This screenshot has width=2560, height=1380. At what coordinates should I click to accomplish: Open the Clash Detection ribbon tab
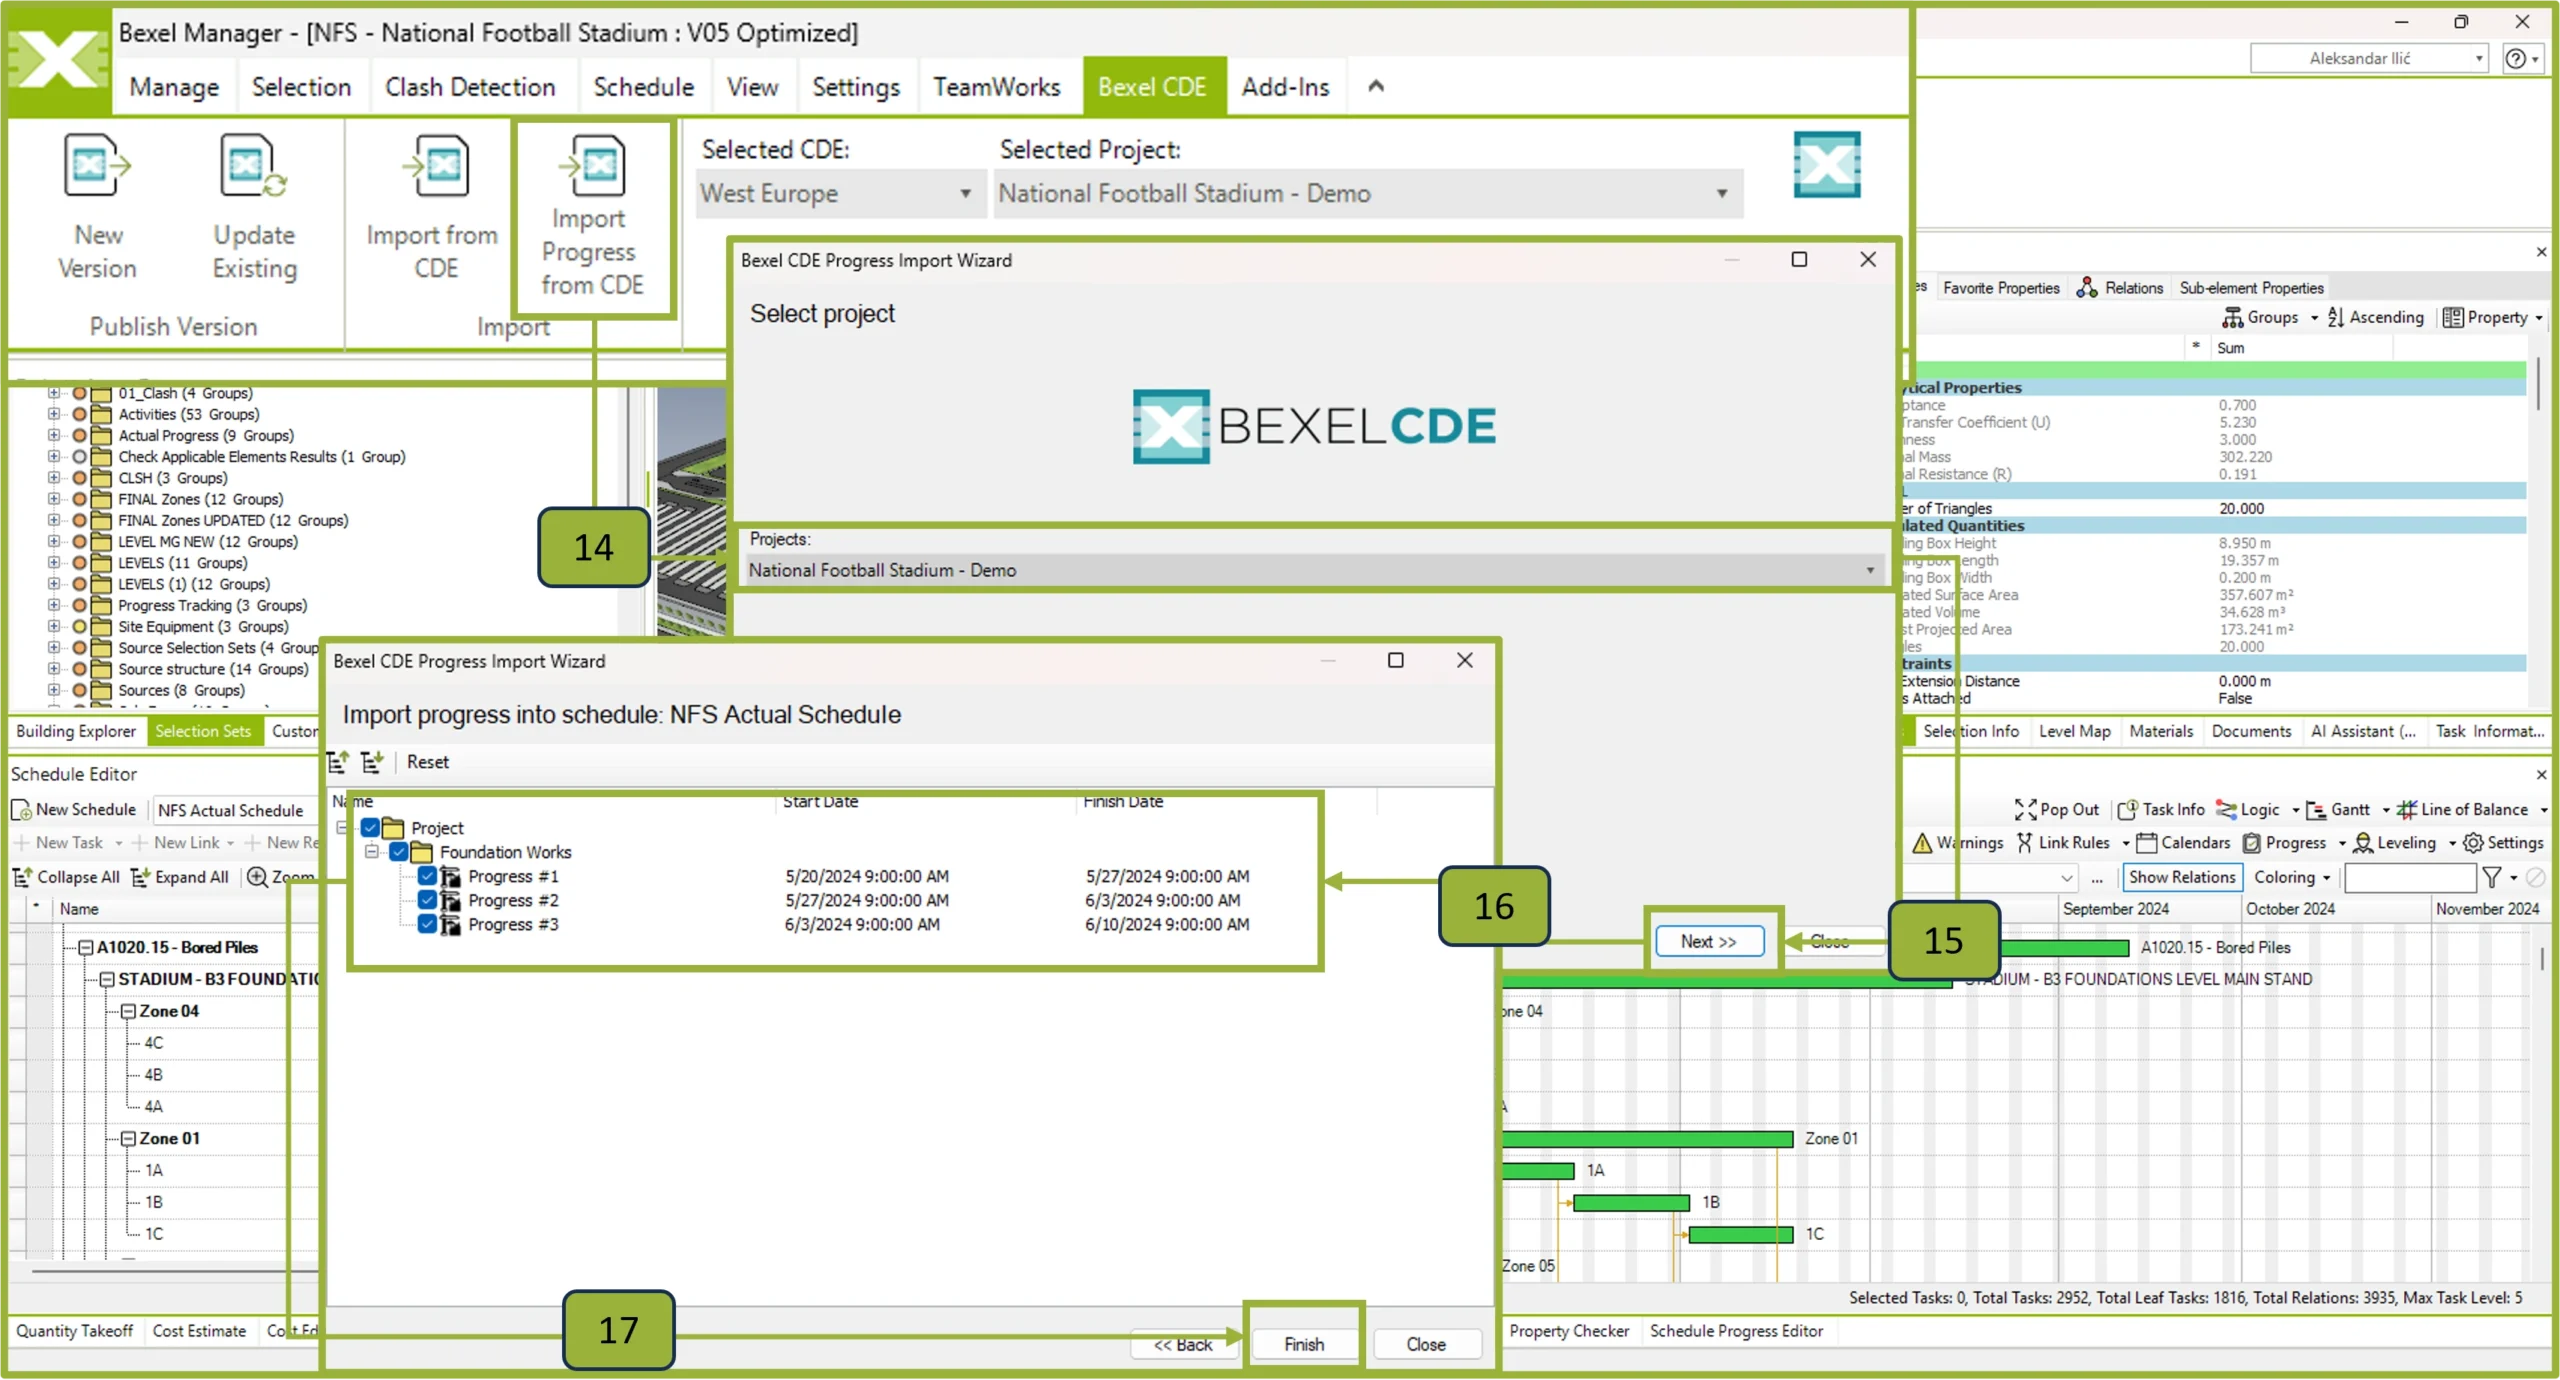click(x=470, y=87)
